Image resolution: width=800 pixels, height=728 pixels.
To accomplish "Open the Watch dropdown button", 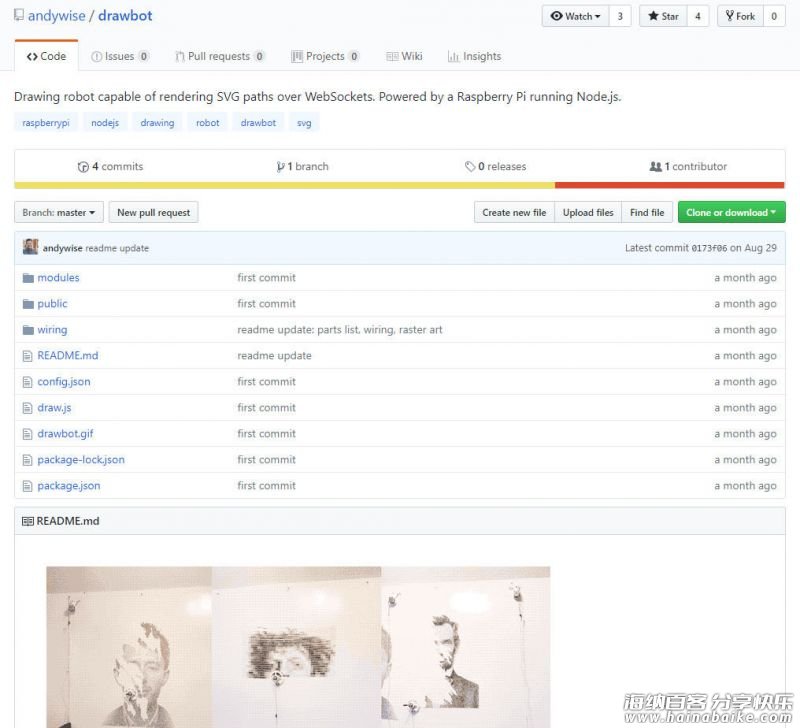I will pos(575,16).
